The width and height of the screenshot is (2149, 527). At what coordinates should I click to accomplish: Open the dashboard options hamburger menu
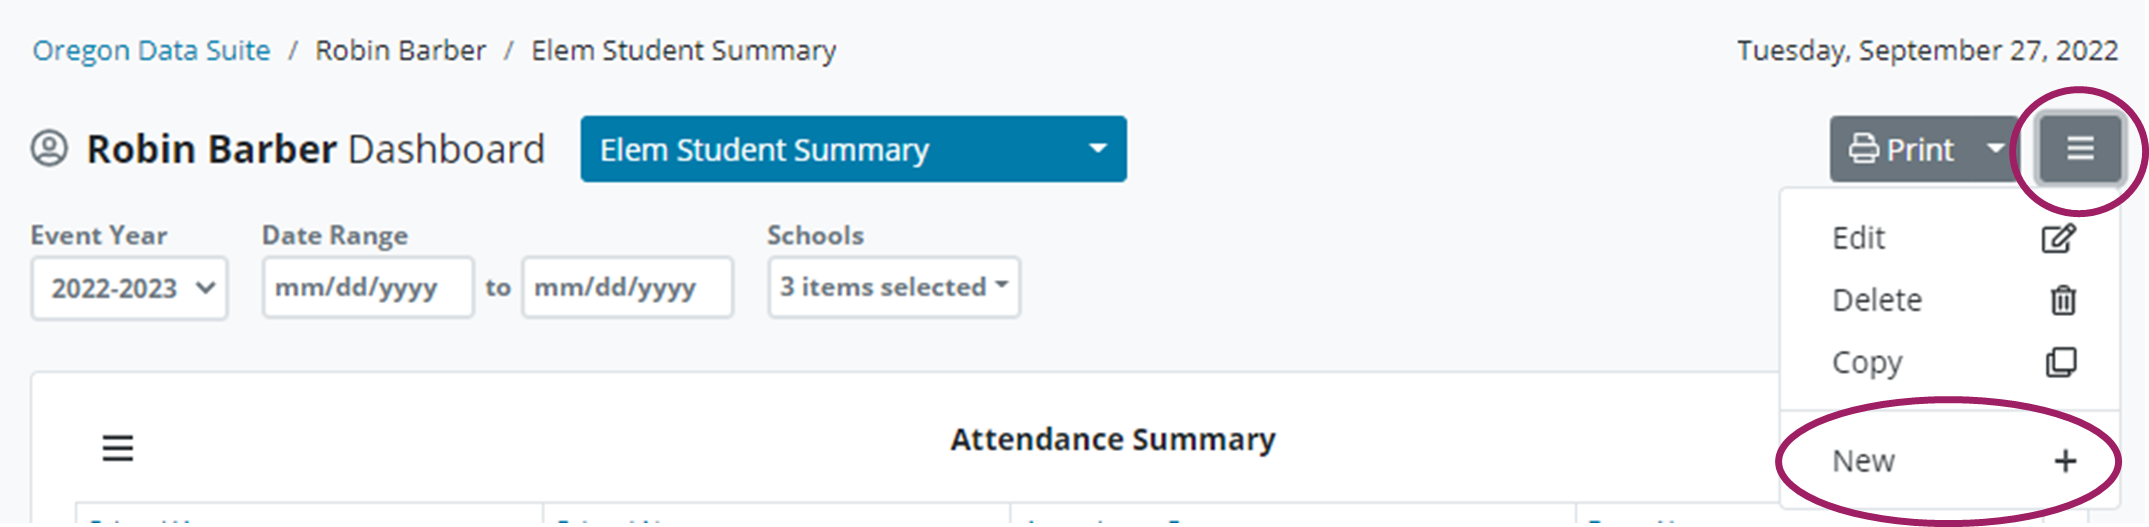click(x=2080, y=149)
